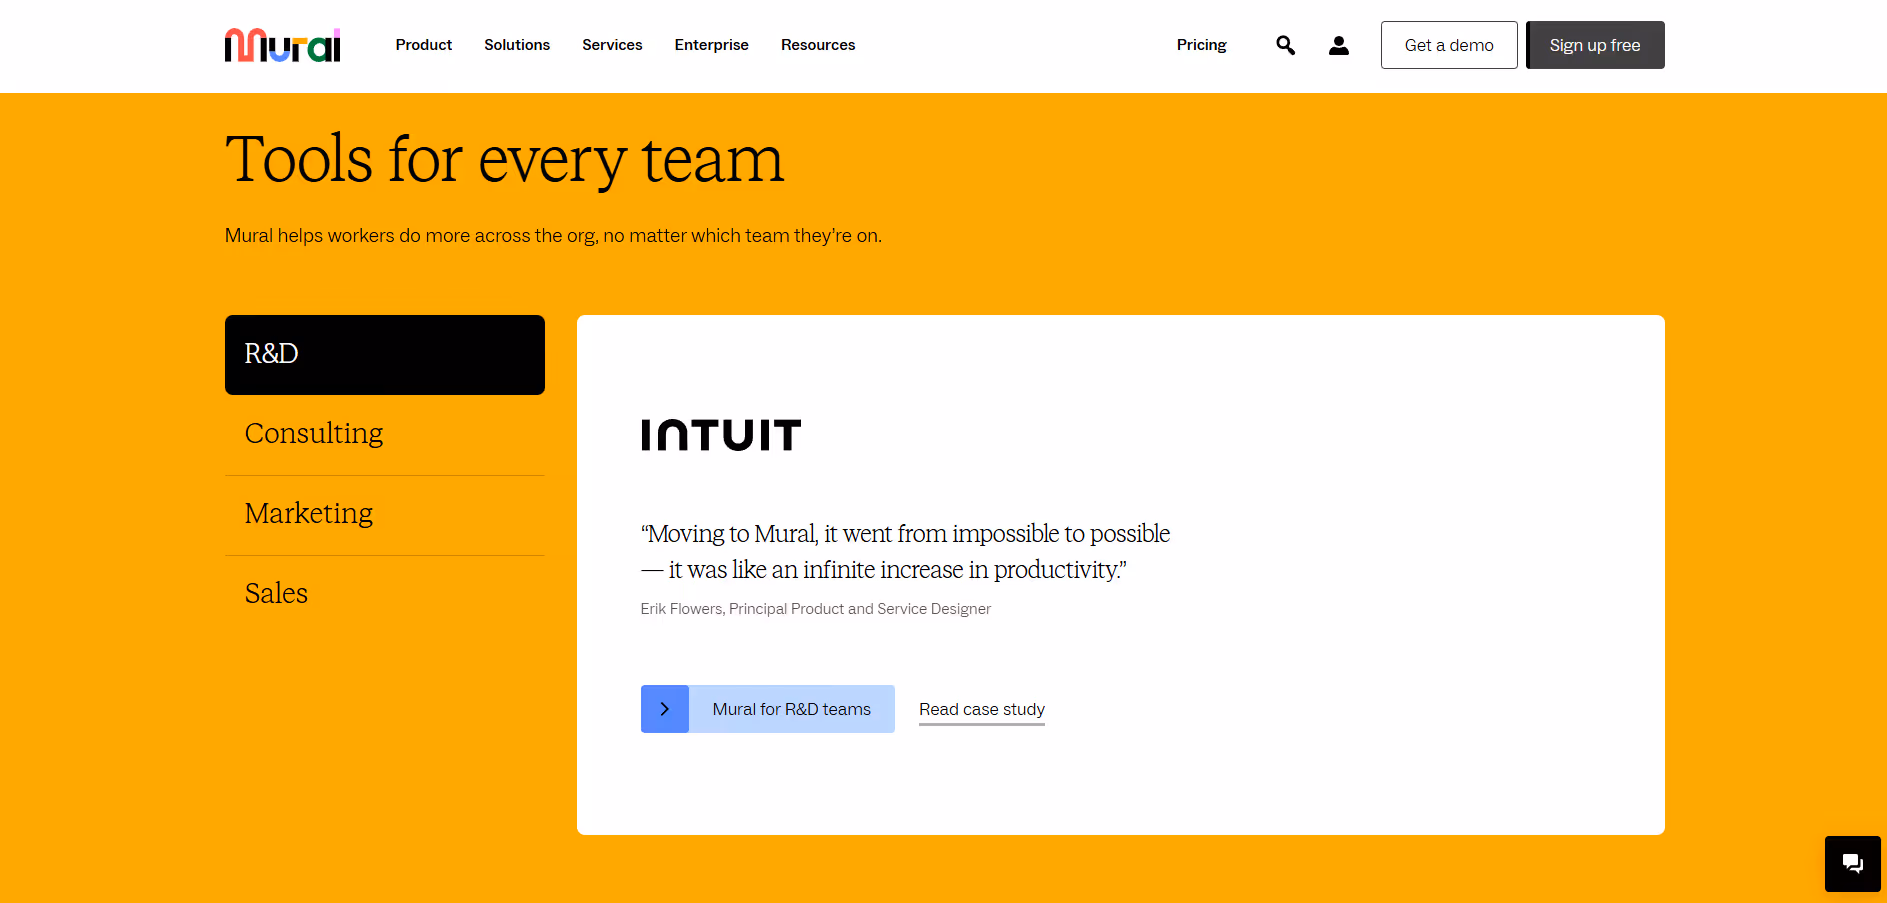
Task: Open the Services menu
Action: click(x=612, y=45)
